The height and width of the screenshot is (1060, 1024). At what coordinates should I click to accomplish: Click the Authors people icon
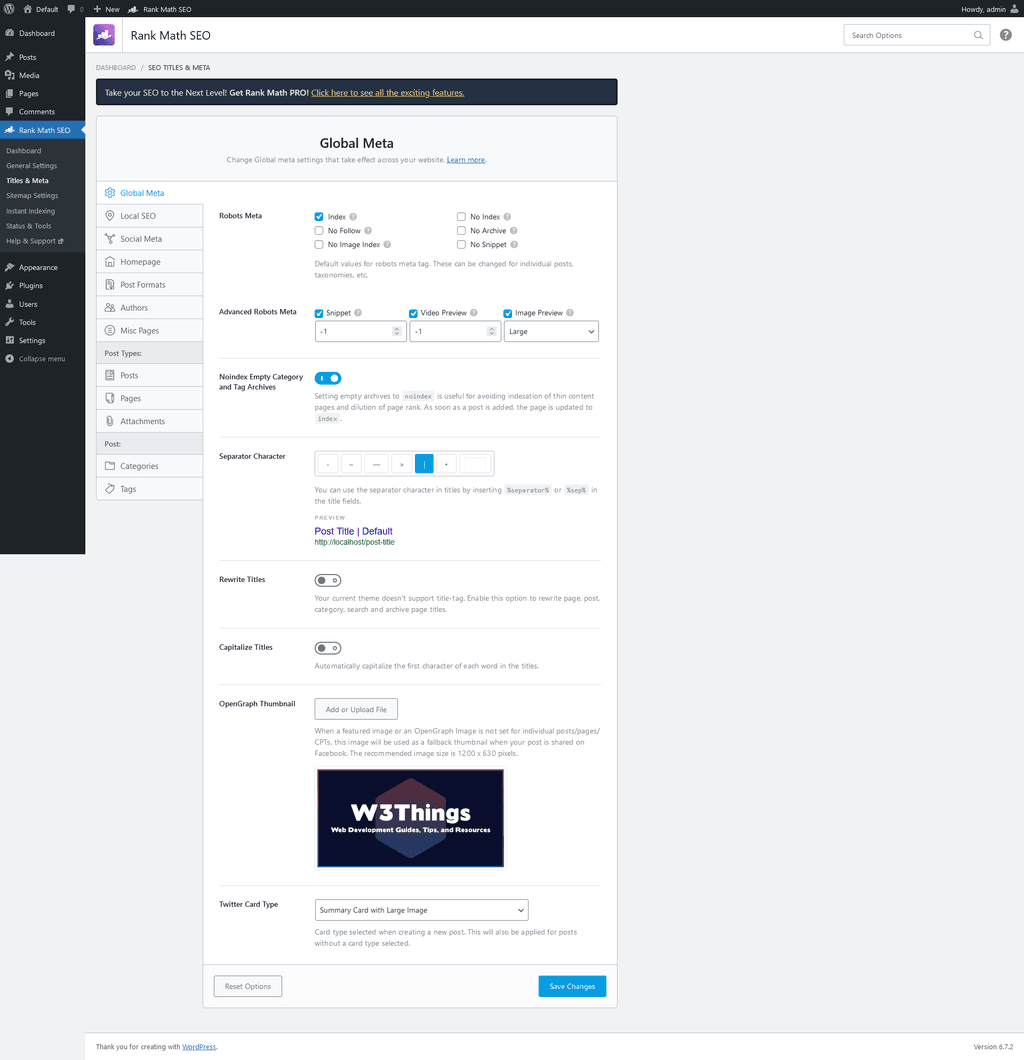pos(109,308)
